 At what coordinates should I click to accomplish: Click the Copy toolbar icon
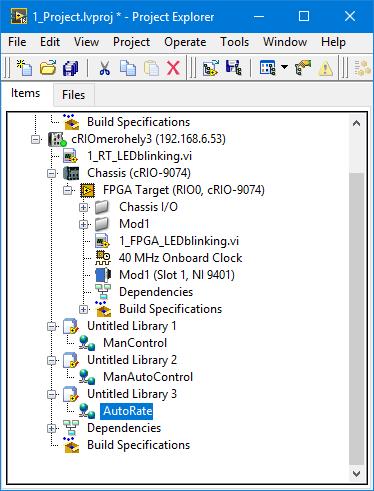point(128,68)
